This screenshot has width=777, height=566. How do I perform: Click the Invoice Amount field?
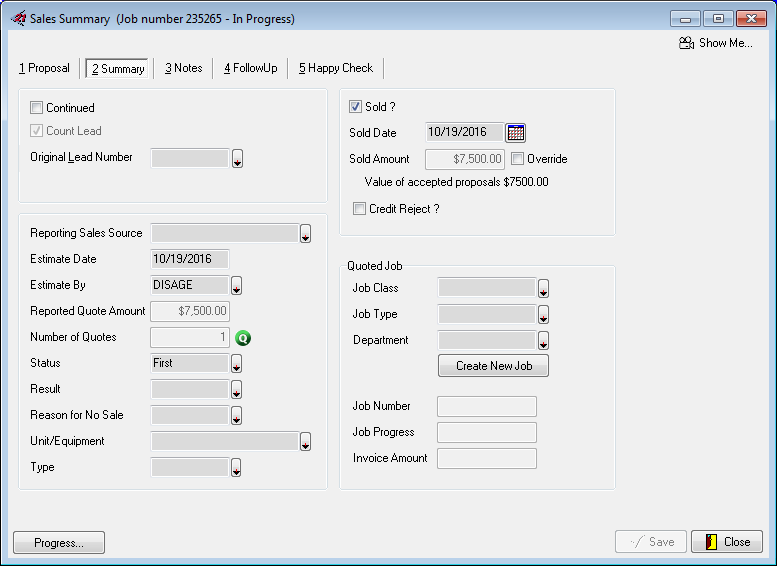click(x=487, y=458)
